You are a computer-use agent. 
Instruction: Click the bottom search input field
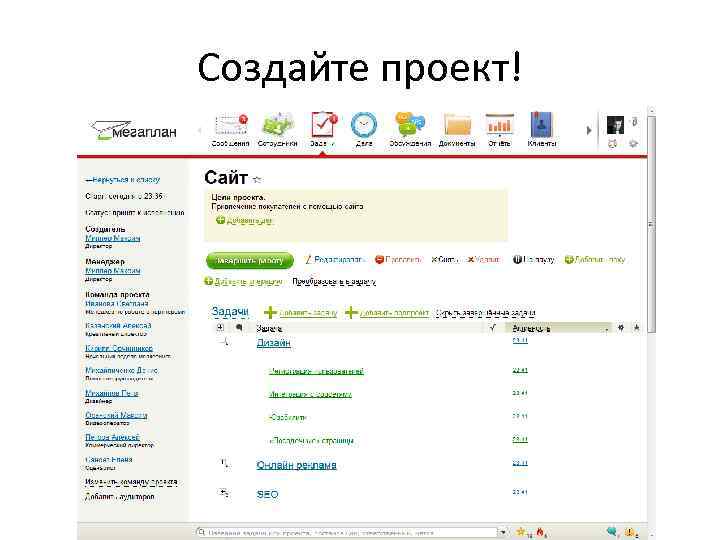point(347,533)
